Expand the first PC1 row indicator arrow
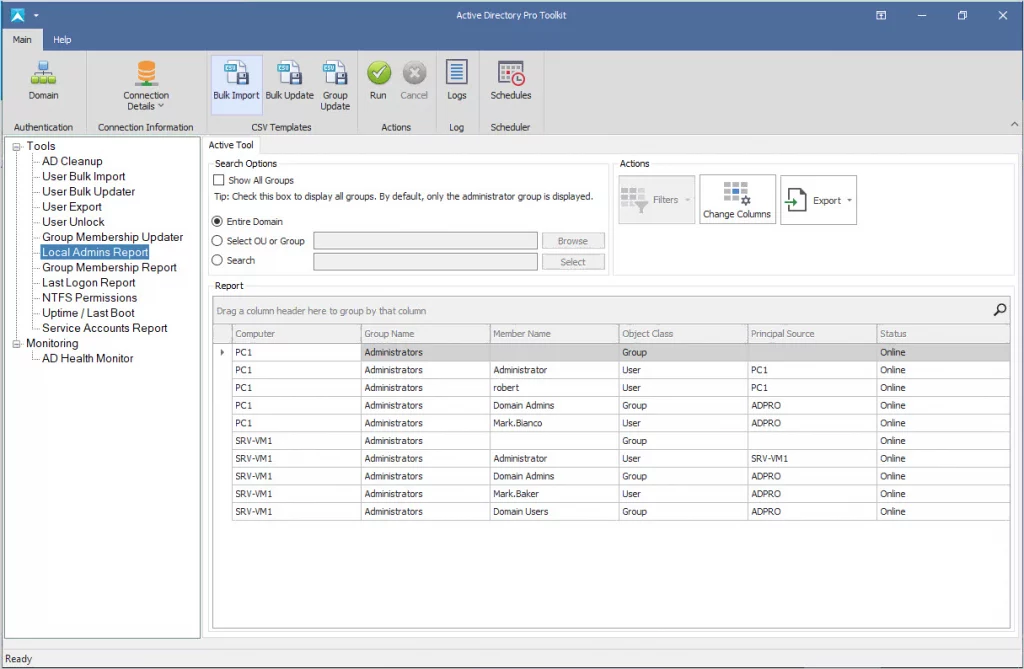Viewport: 1024px width, 669px height. click(222, 352)
